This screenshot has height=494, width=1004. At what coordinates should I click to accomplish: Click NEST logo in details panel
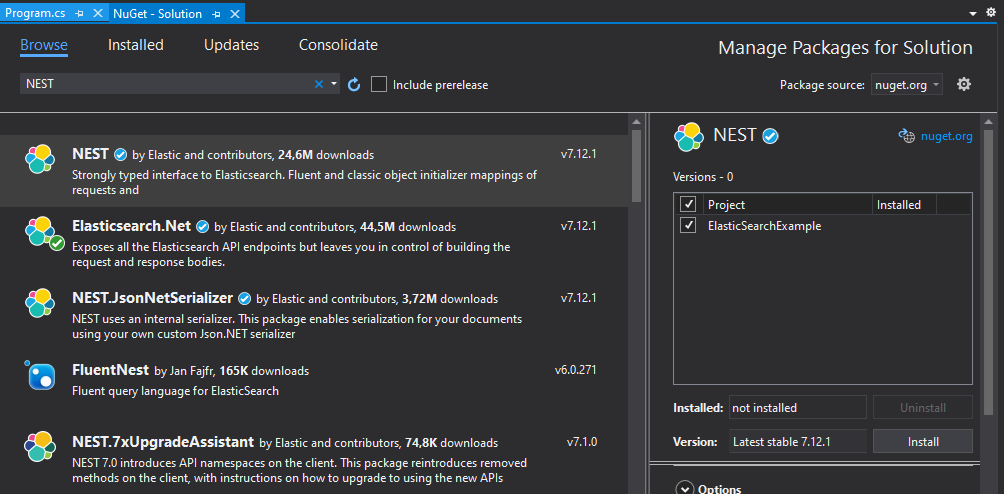point(690,137)
